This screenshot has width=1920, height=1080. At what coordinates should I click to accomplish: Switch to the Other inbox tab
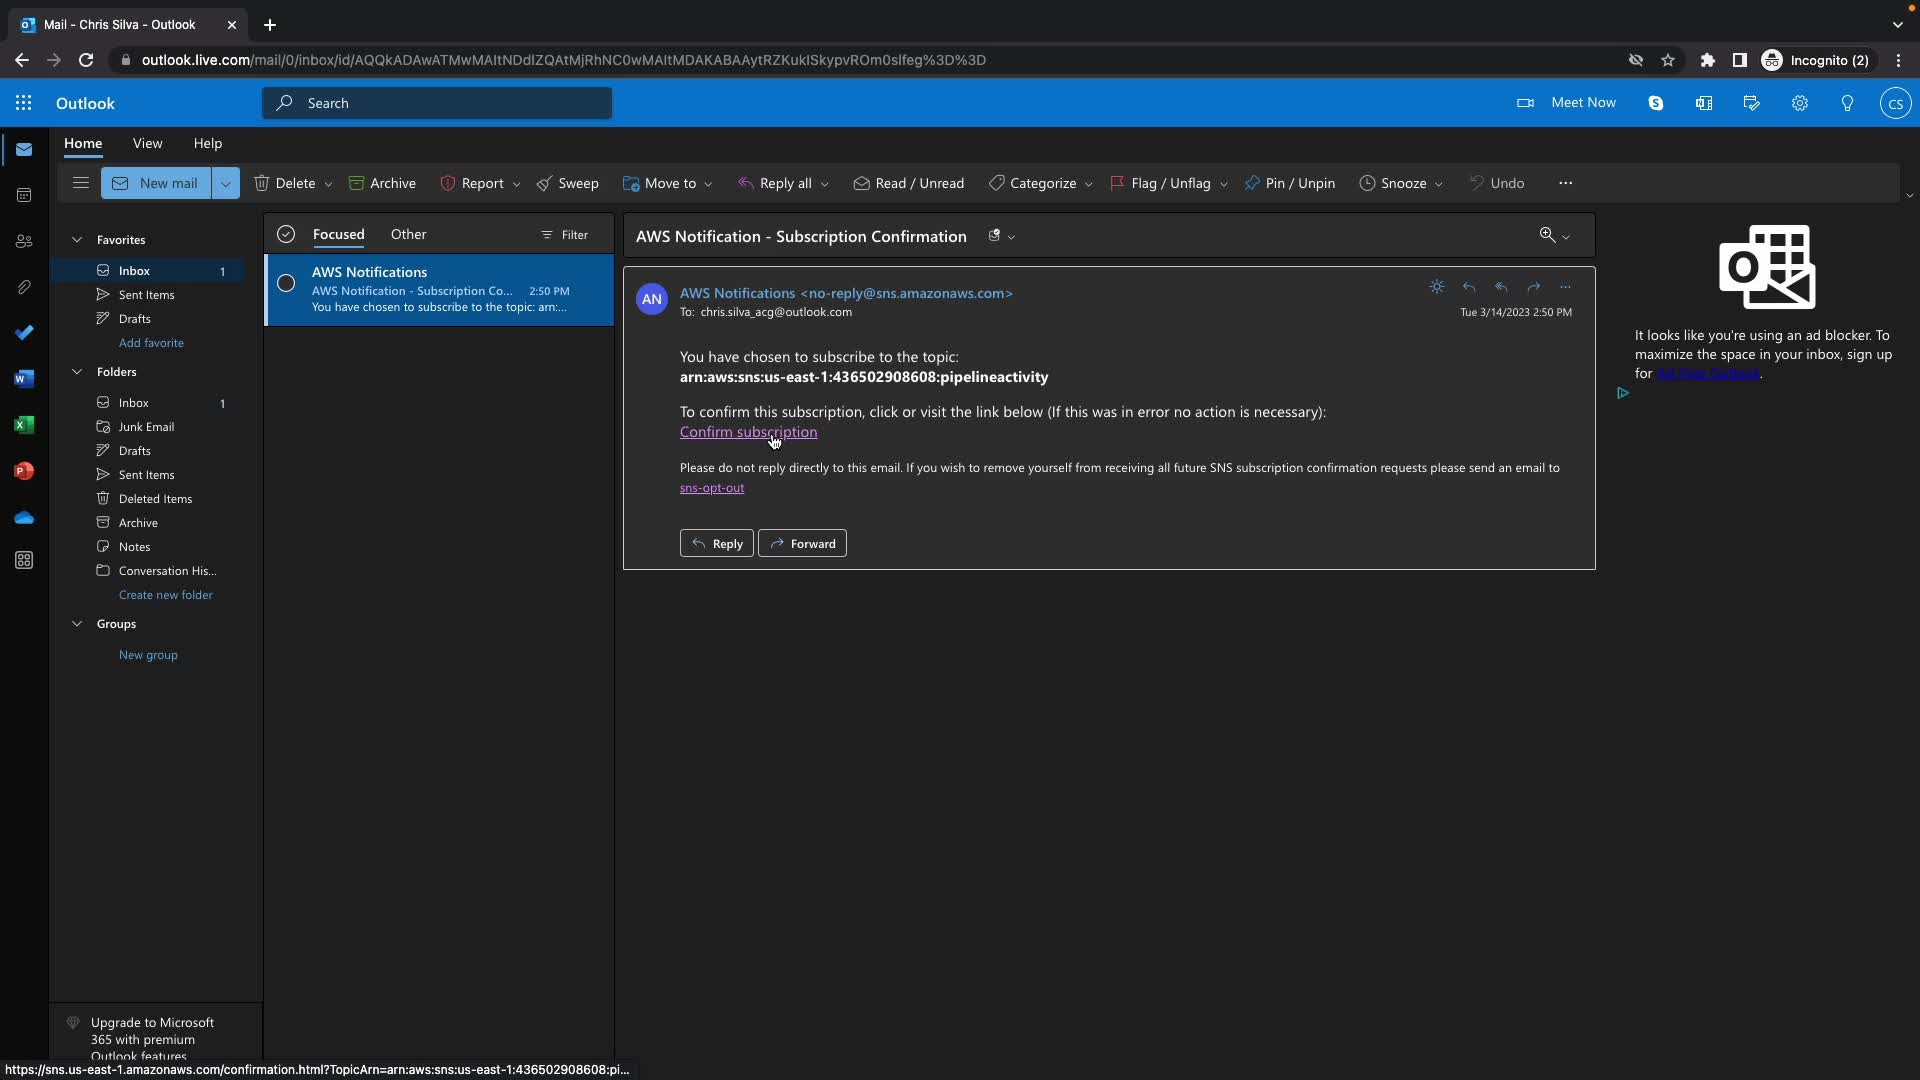click(408, 234)
